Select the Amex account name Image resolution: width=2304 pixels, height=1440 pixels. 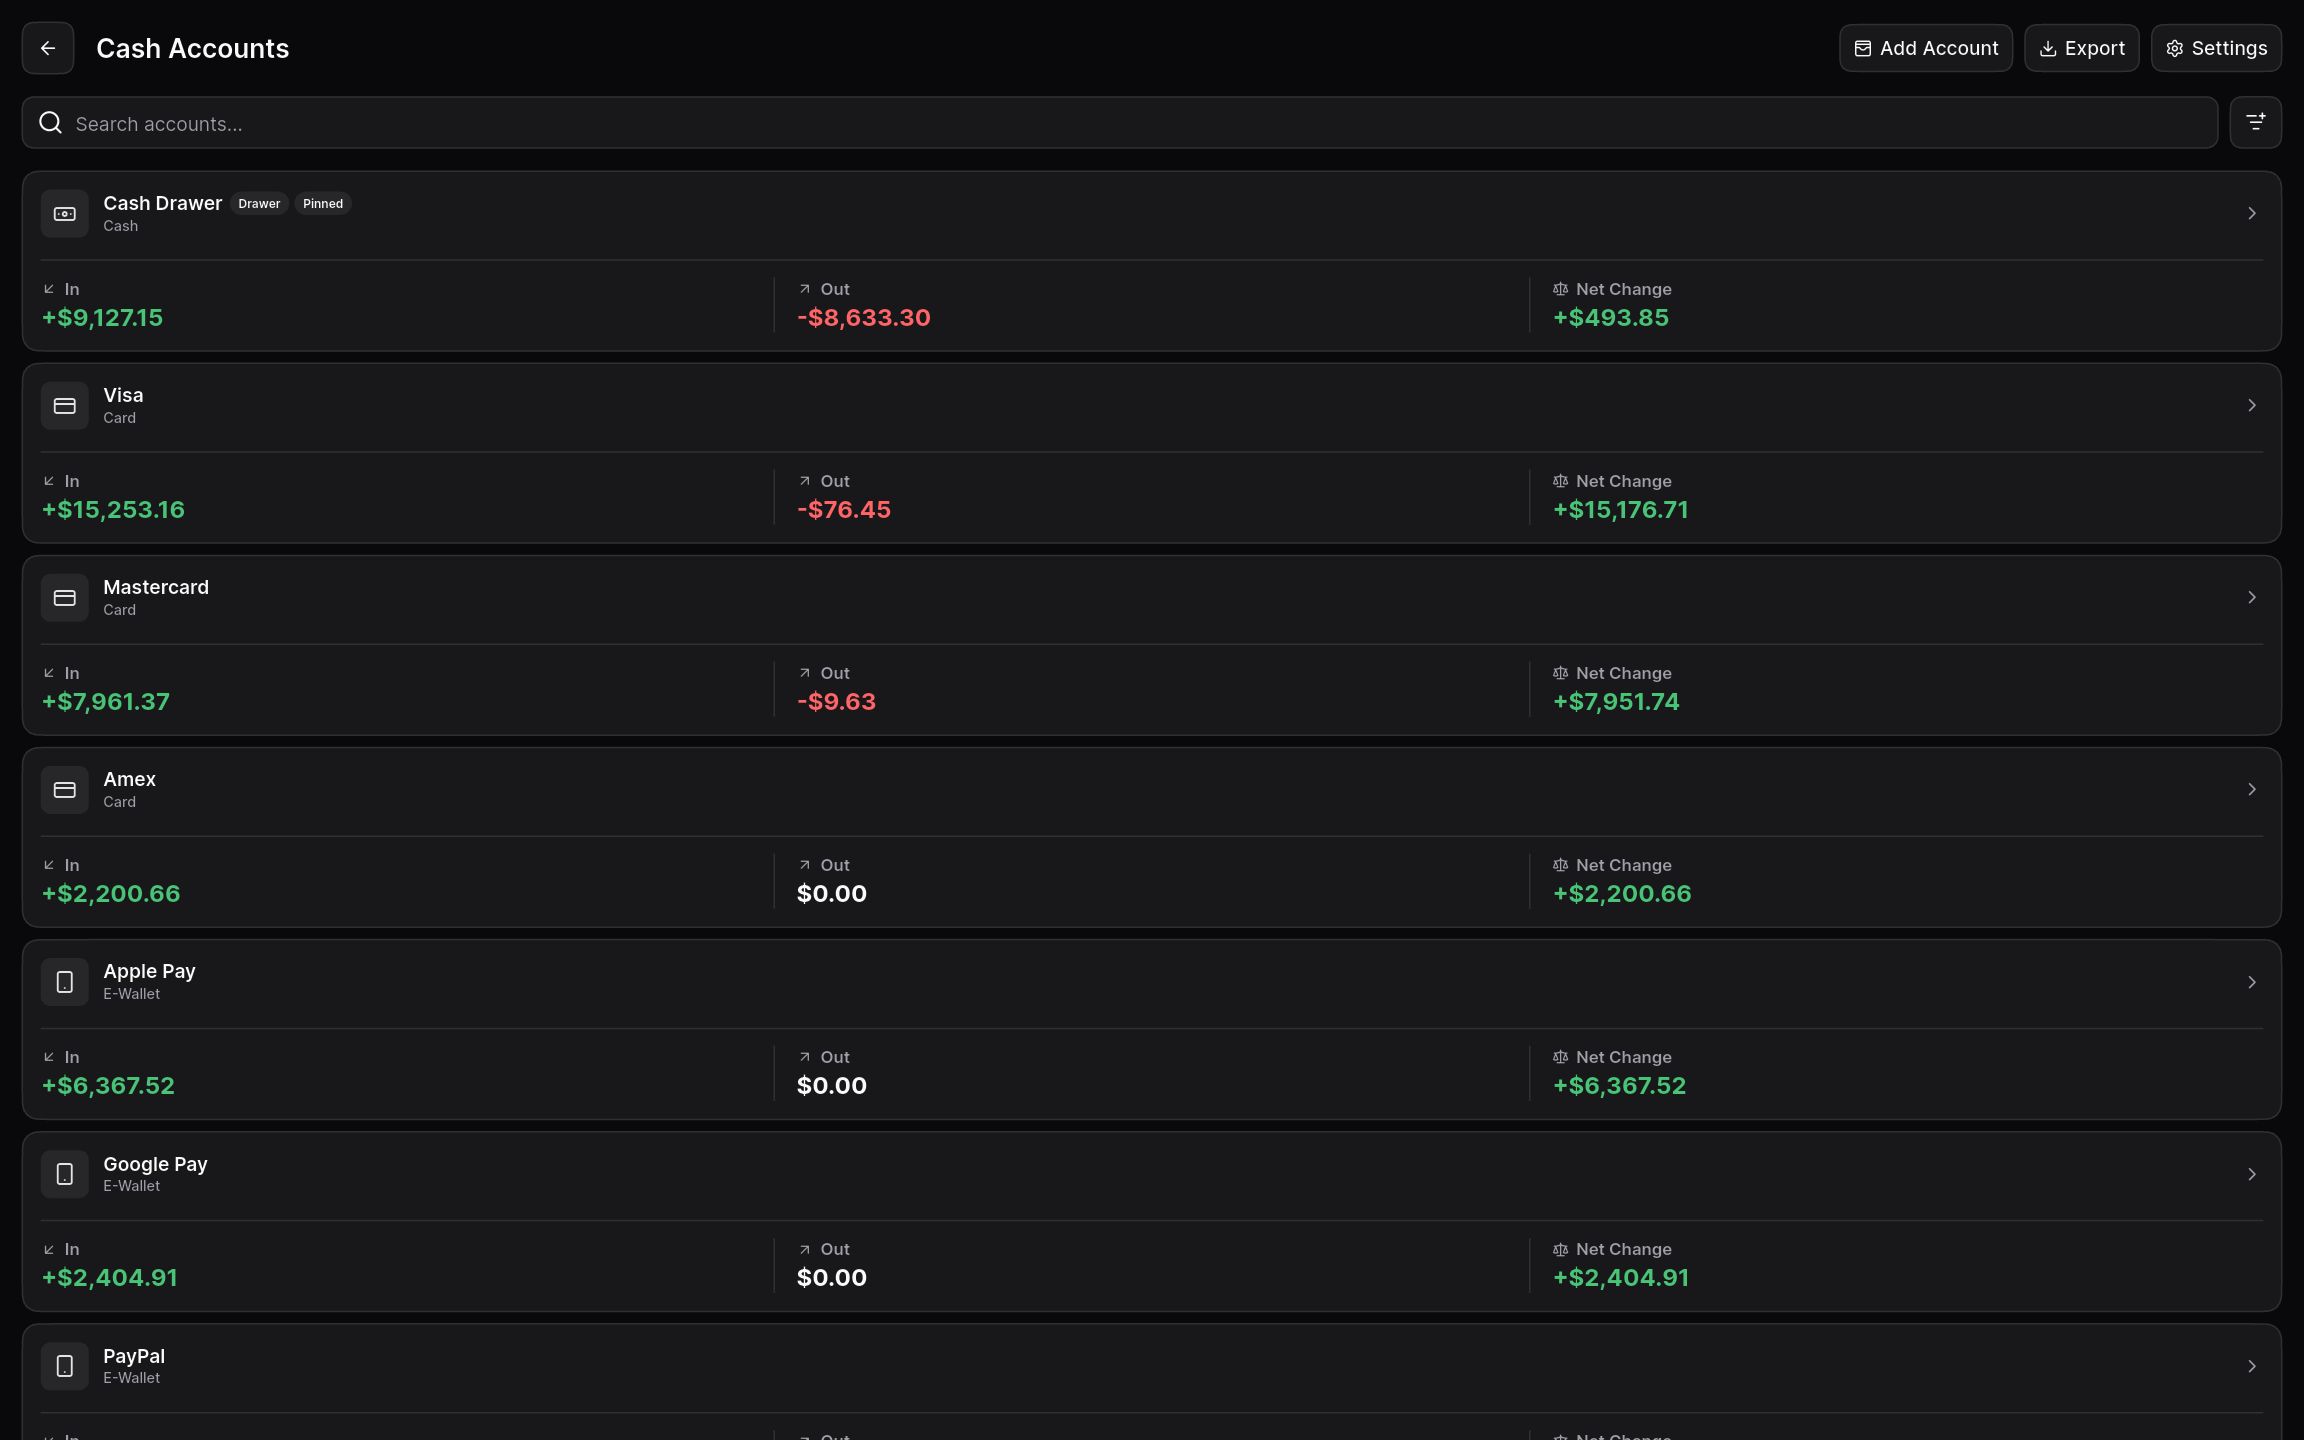click(x=129, y=779)
